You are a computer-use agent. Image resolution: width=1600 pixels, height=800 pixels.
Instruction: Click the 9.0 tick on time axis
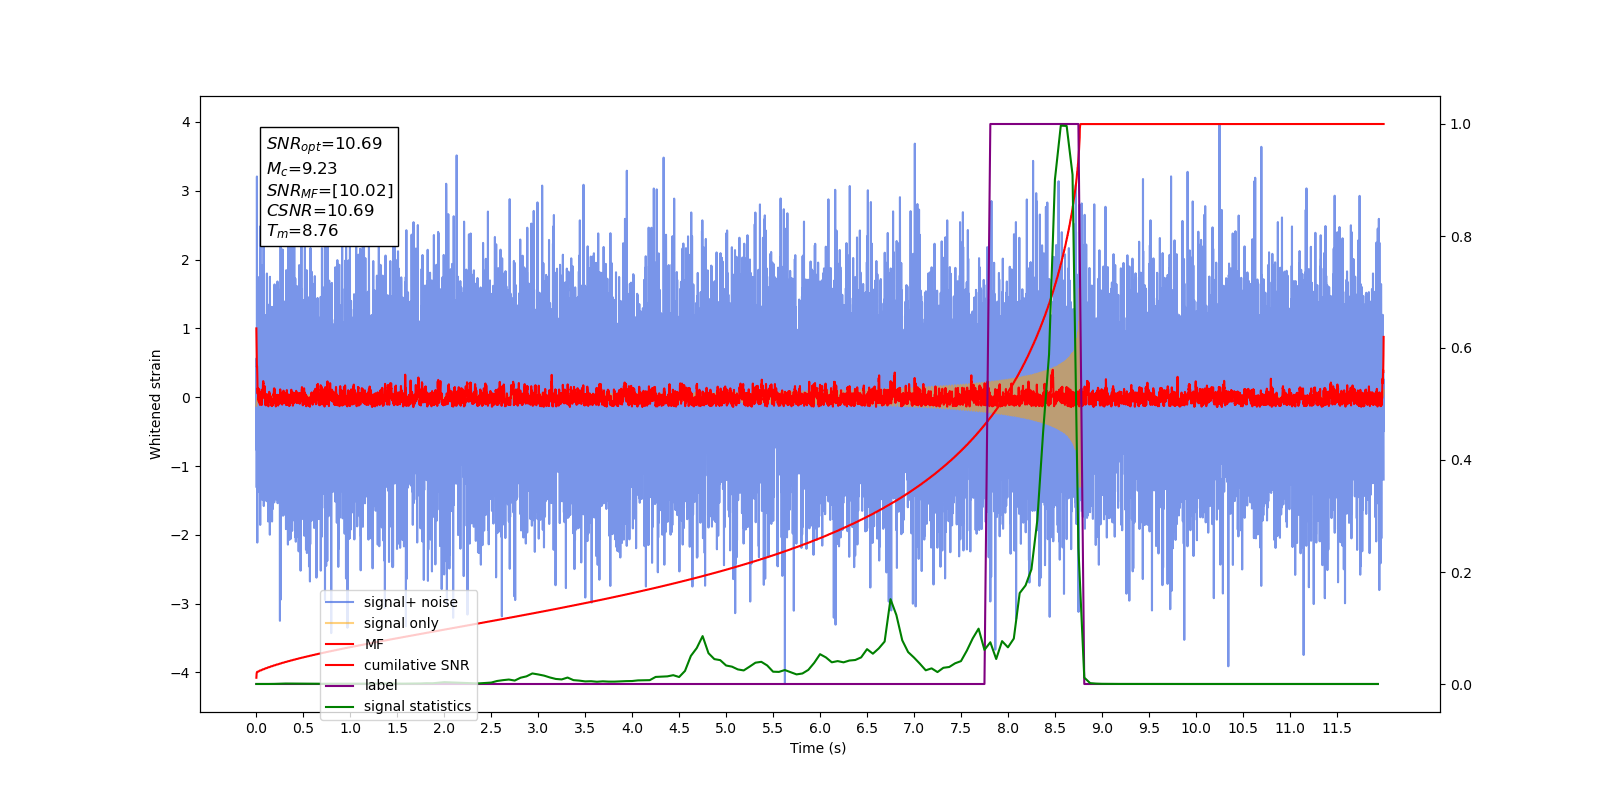click(1102, 728)
